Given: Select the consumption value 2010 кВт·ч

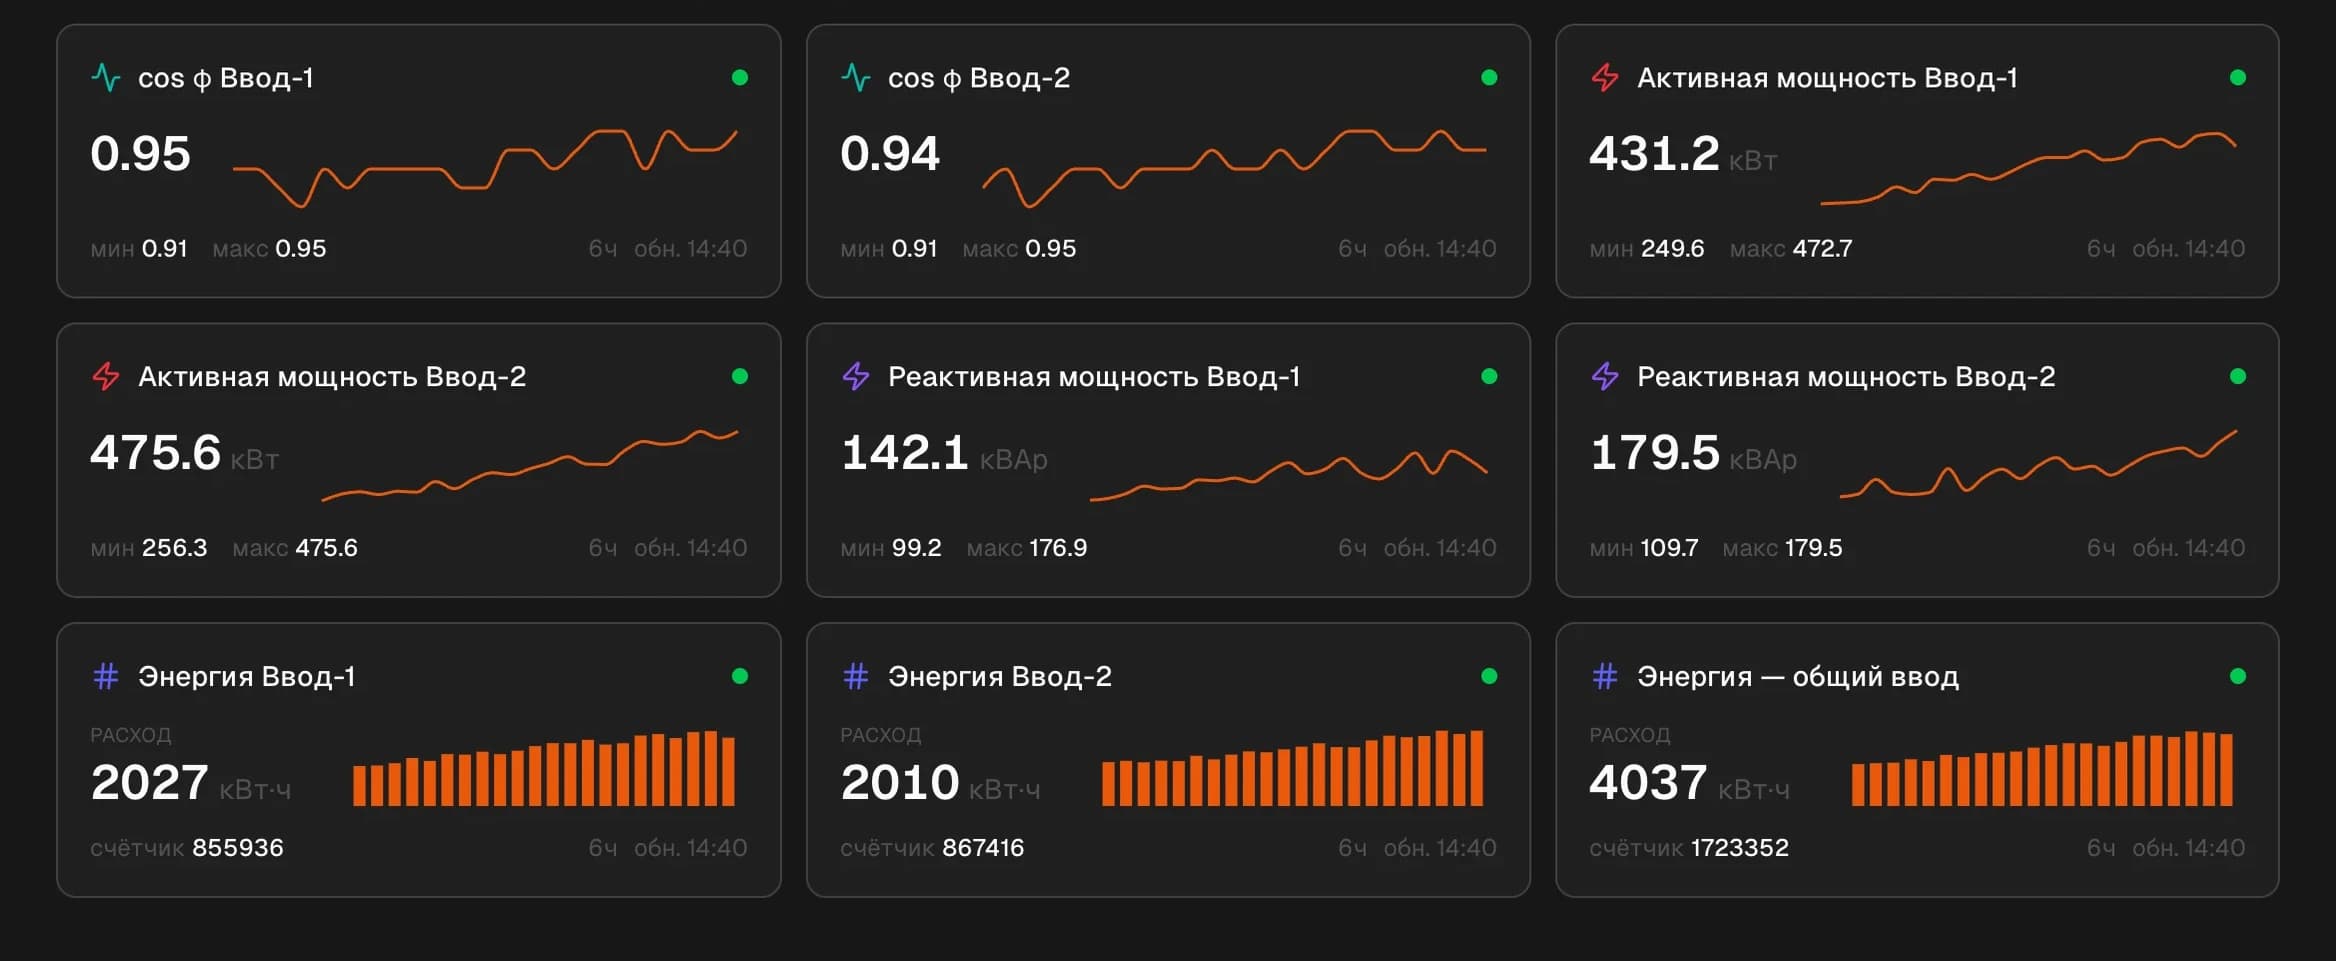Looking at the screenshot, I should (940, 783).
